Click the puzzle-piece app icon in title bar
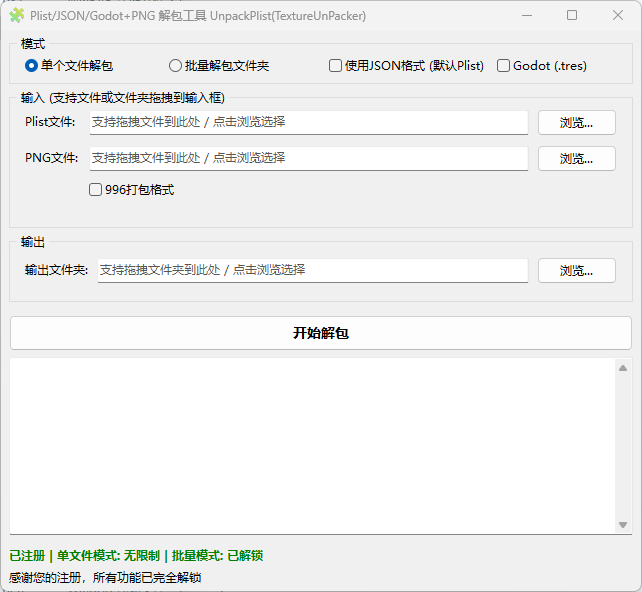Viewport: 642px width, 592px height. (16, 16)
